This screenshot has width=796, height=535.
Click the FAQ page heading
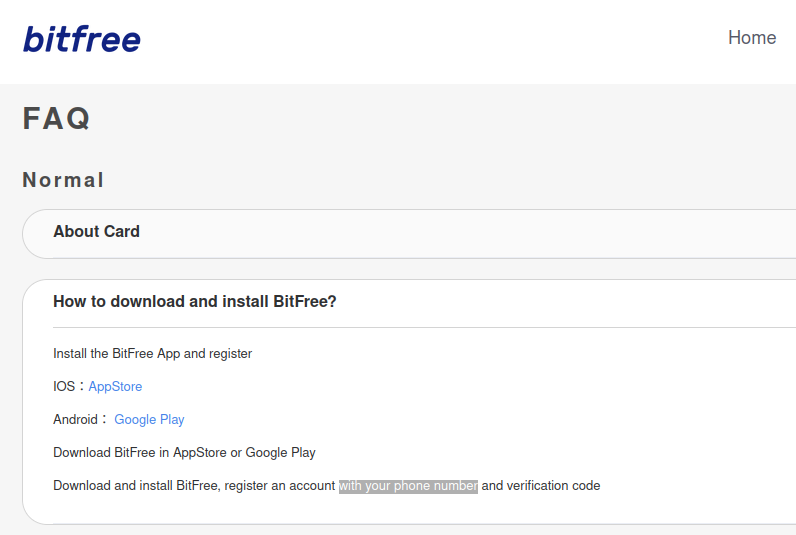tap(57, 119)
